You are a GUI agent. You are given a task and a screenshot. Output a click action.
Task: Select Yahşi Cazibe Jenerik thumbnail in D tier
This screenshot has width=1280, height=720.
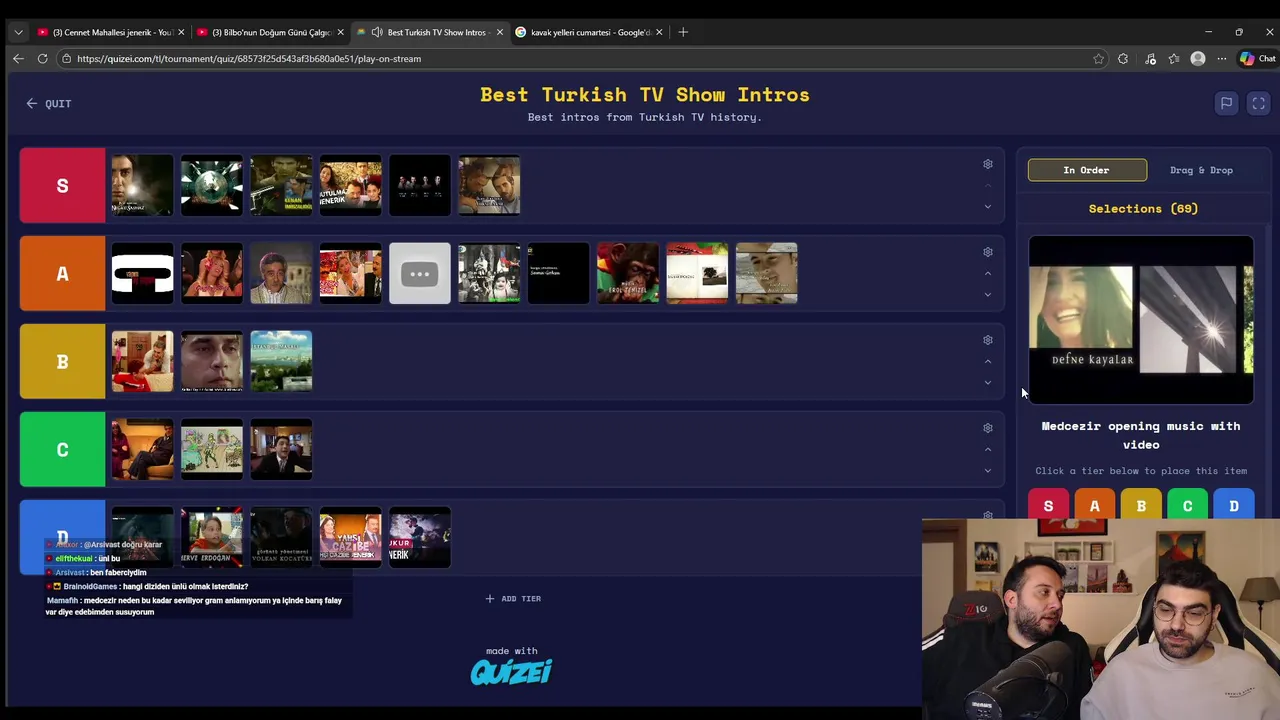tap(350, 537)
